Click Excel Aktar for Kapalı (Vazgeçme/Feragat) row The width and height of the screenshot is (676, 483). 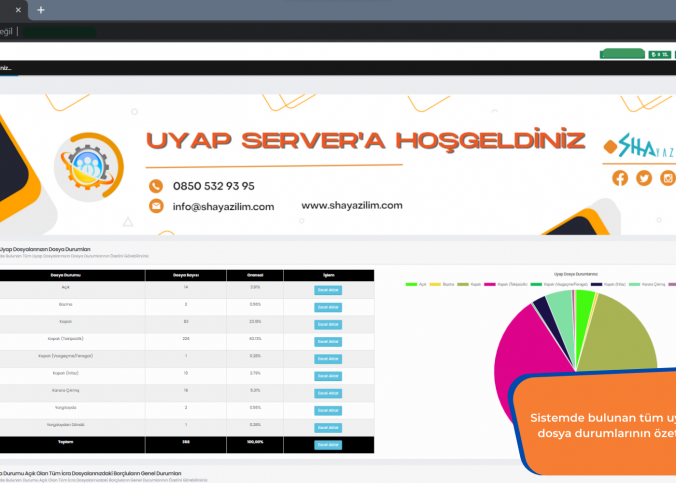(x=328, y=359)
